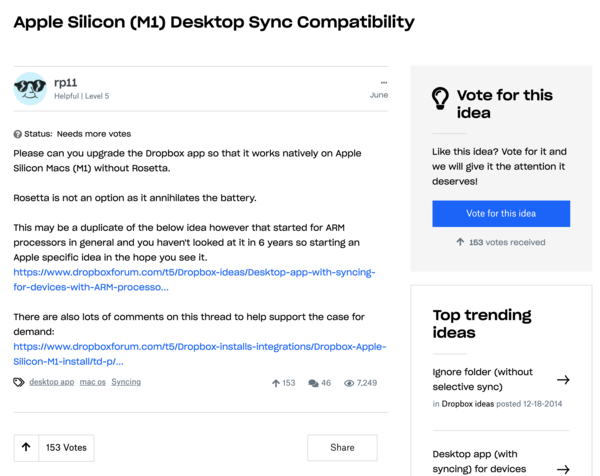
Task: Click the comments bubble icon showing 46
Action: point(314,383)
